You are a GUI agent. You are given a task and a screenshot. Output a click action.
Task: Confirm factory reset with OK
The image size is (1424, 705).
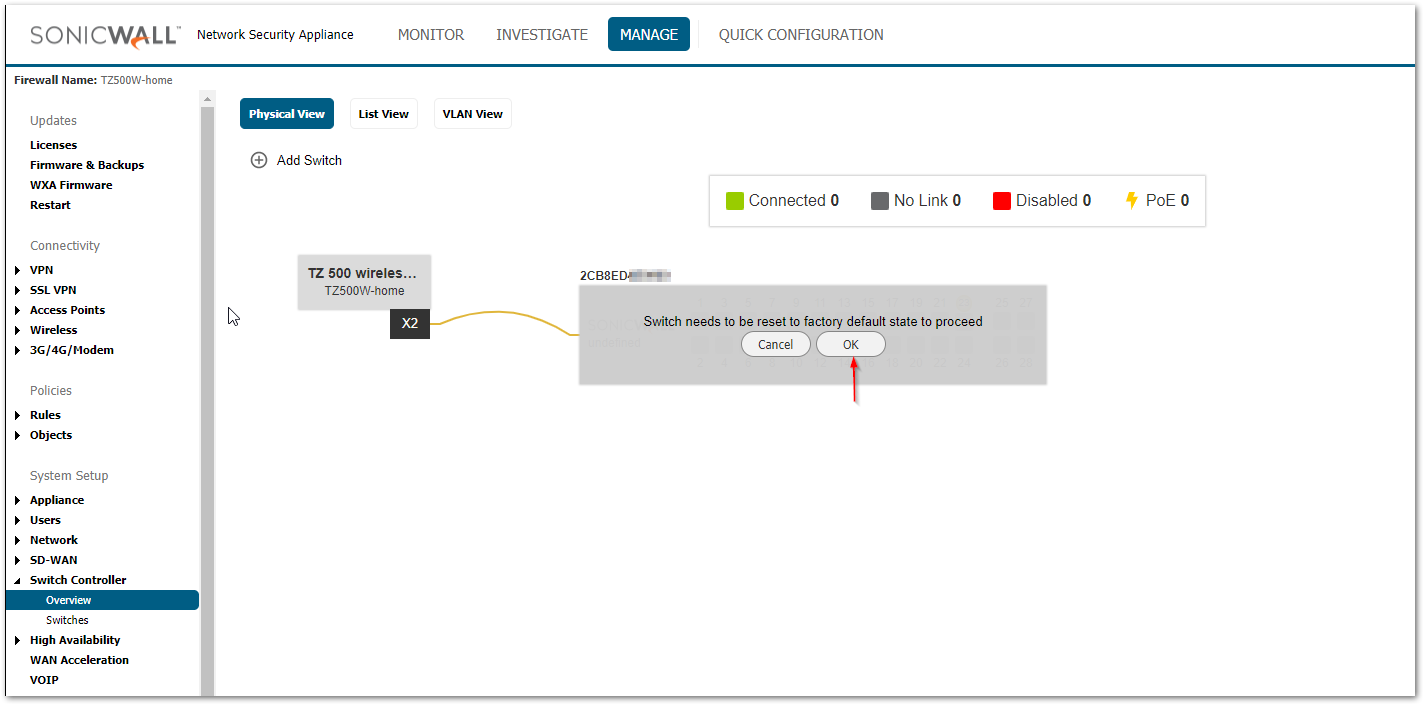tap(850, 344)
